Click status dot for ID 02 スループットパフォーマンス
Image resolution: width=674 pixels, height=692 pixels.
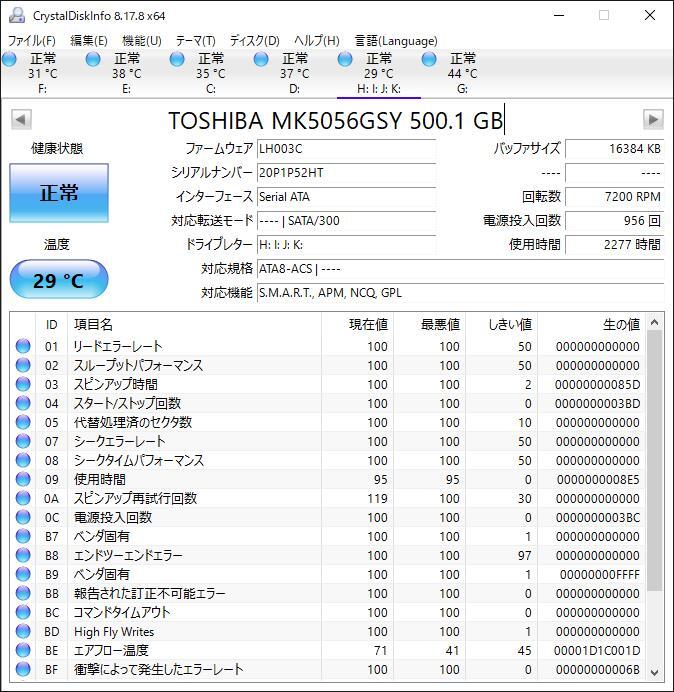pyautogui.click(x=23, y=365)
